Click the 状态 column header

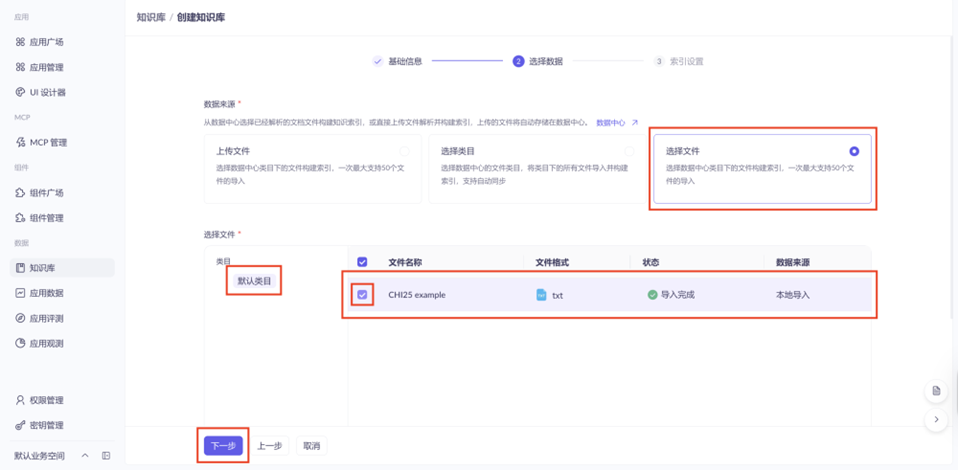pos(651,262)
